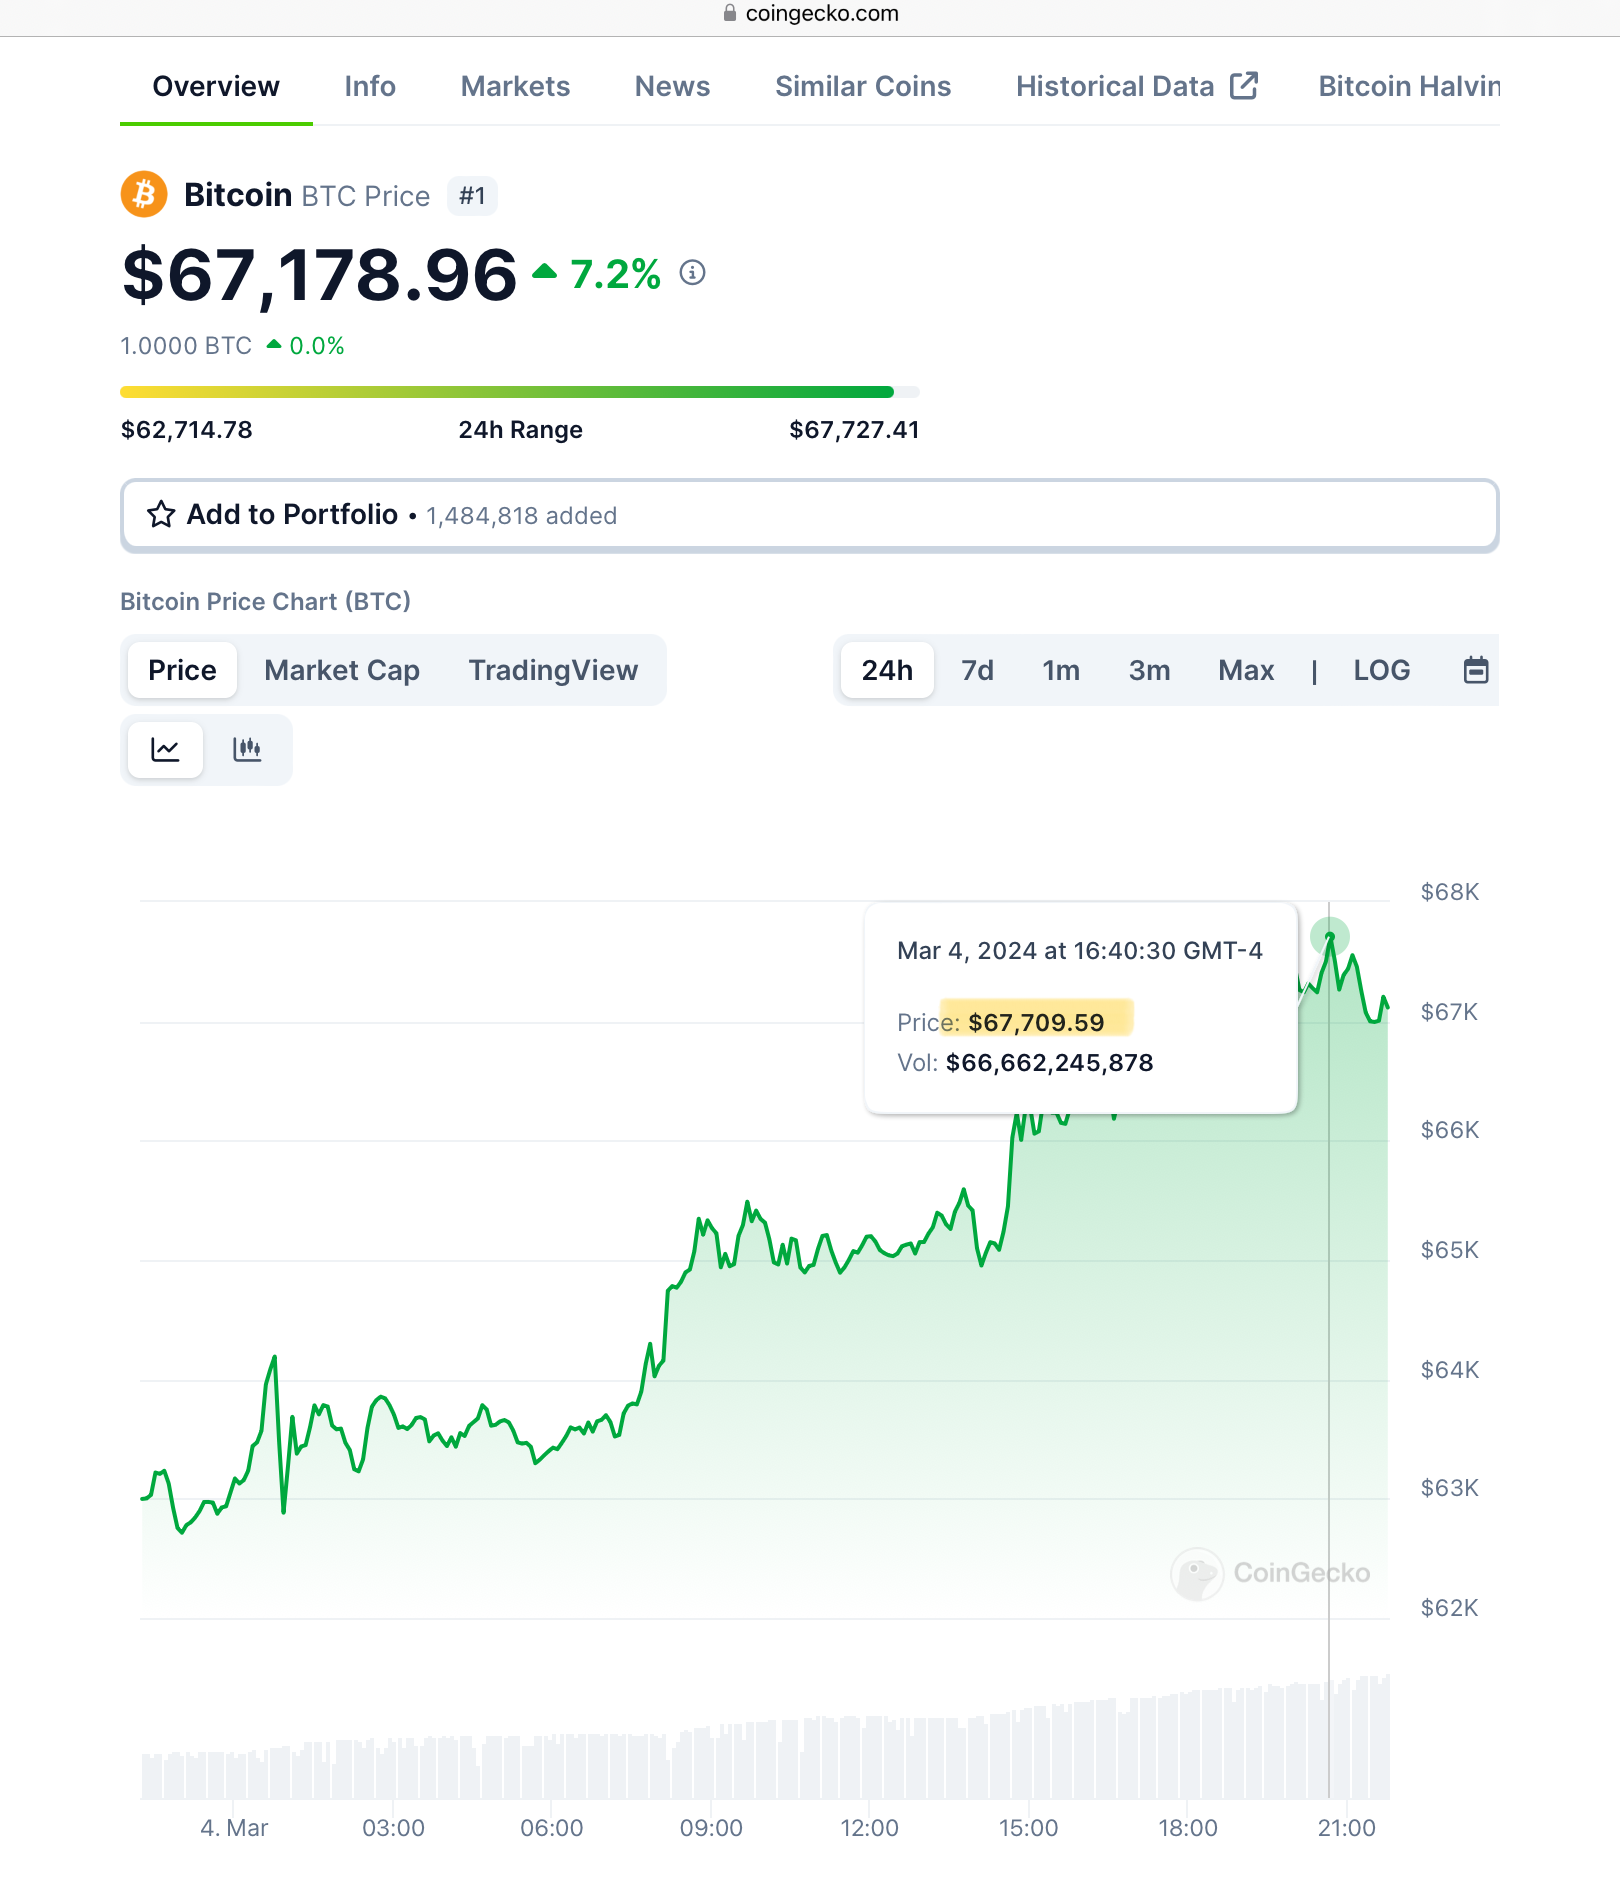Select the 7d time range
Screen dimensions: 1620x1884
(977, 670)
